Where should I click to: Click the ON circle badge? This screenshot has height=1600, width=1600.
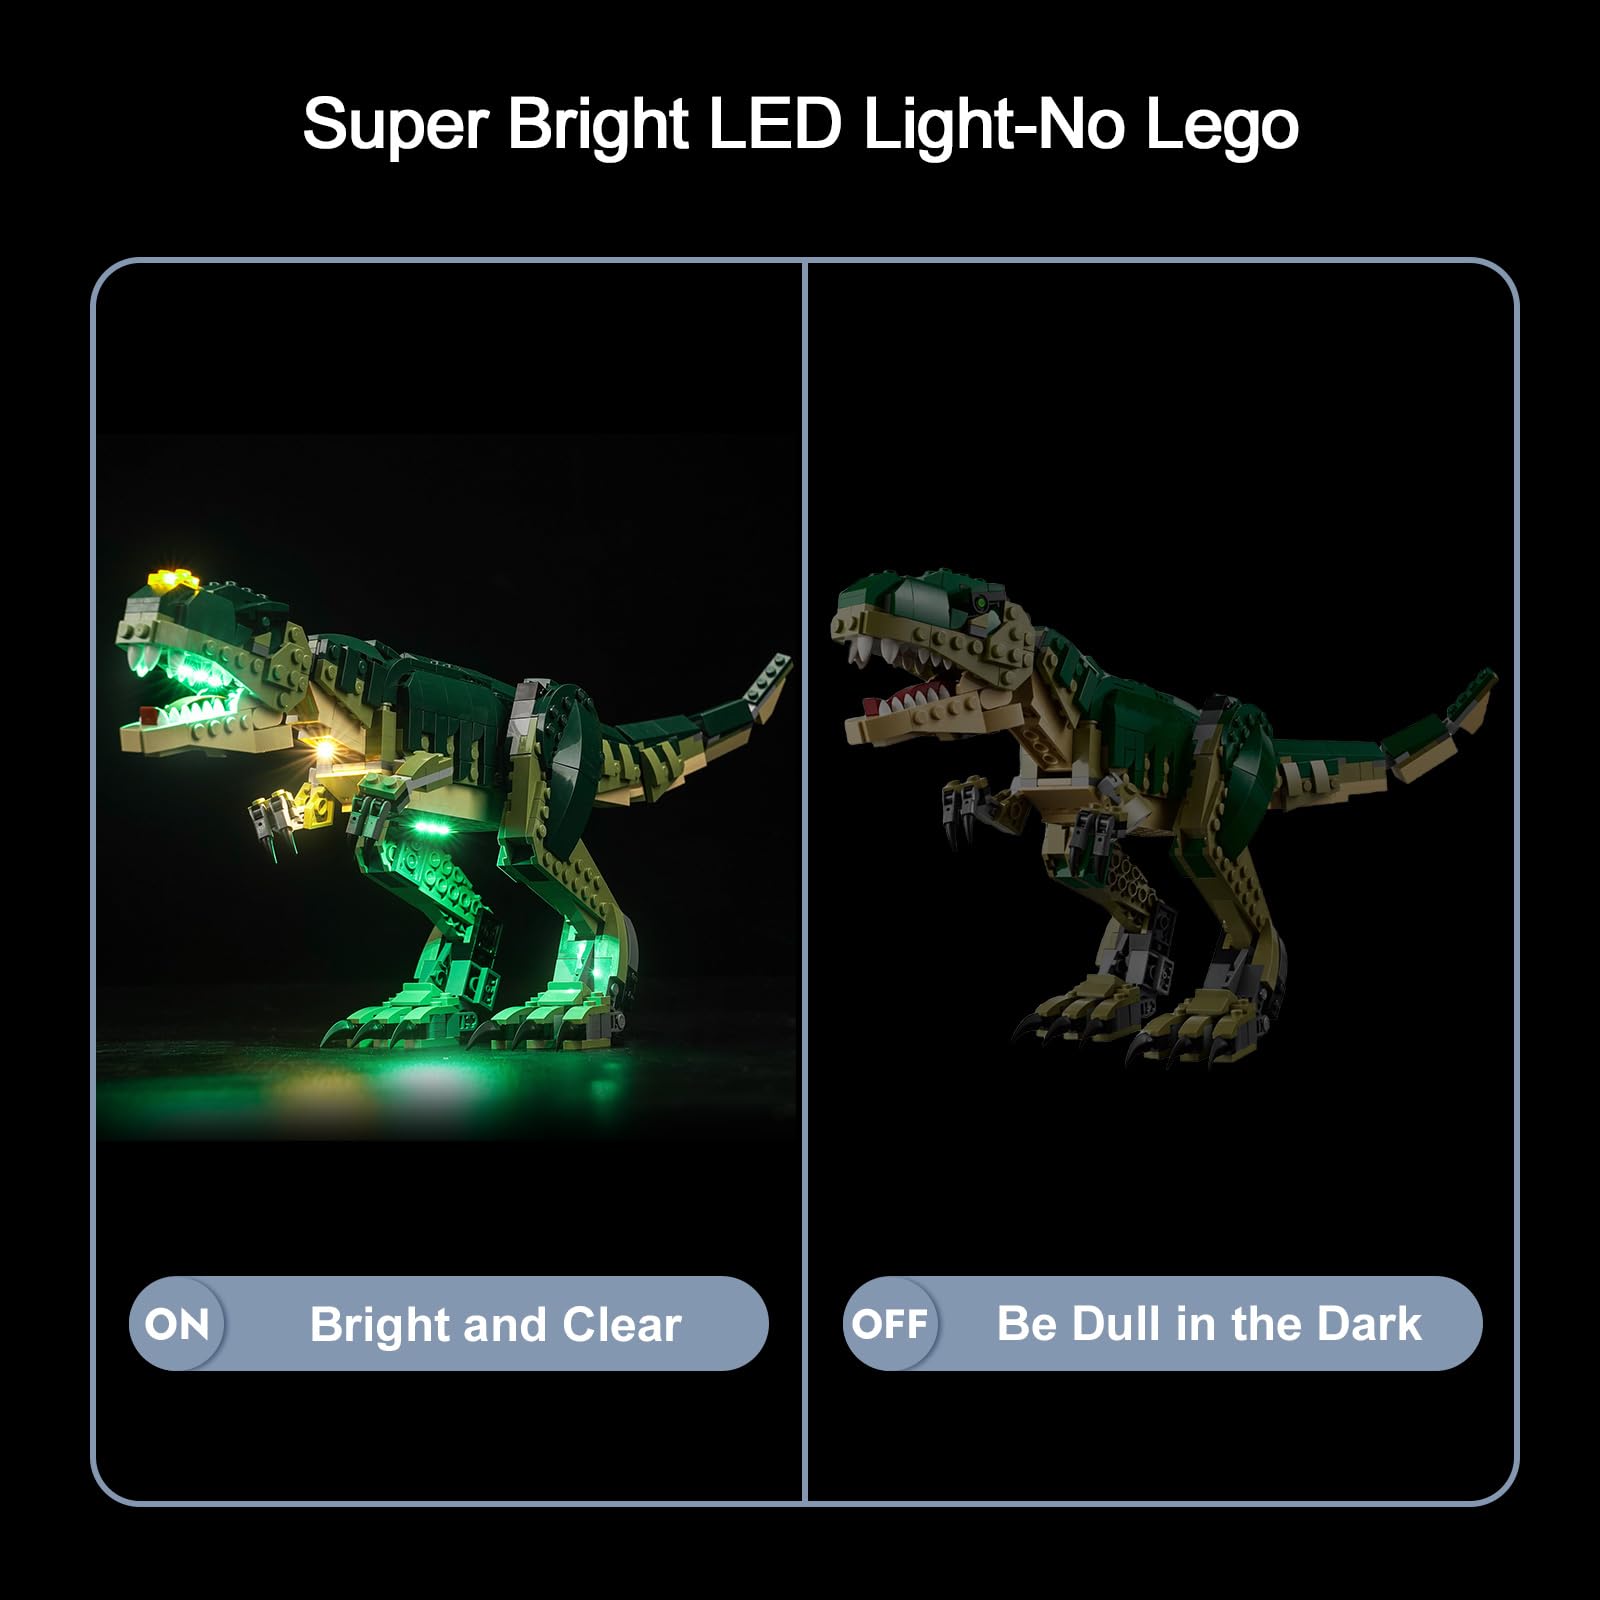(x=177, y=1324)
